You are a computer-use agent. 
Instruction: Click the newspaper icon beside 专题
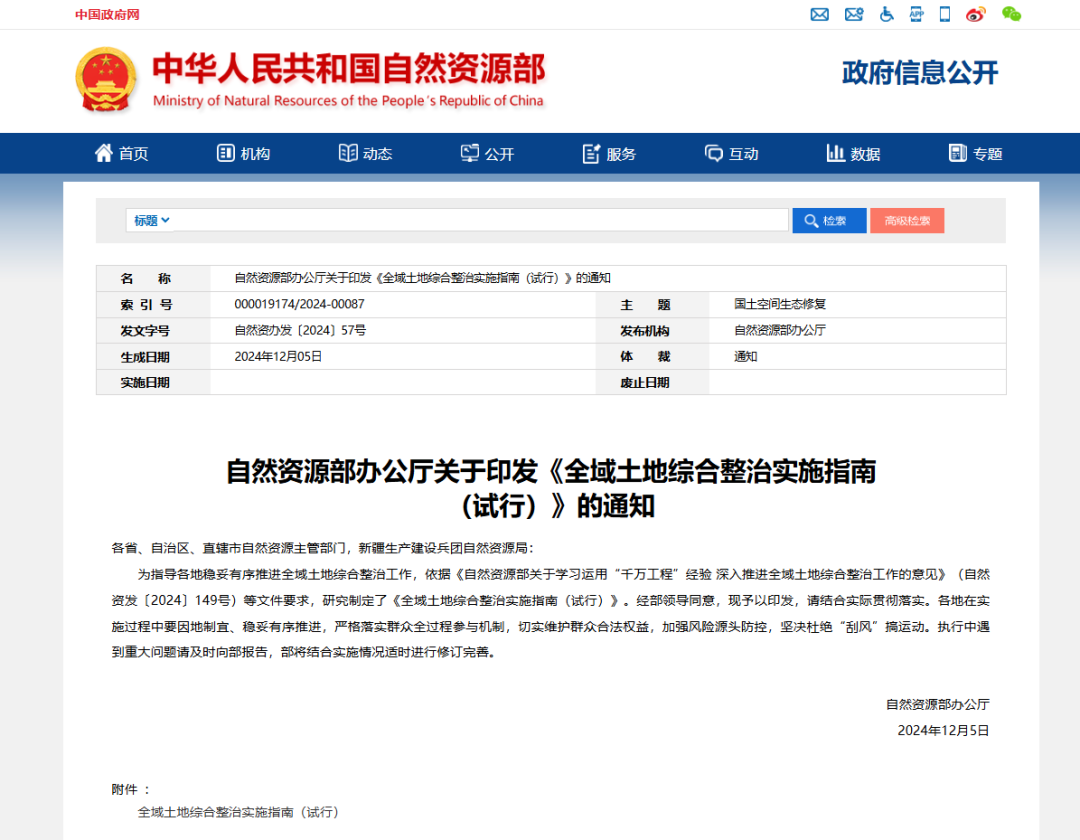(x=957, y=153)
